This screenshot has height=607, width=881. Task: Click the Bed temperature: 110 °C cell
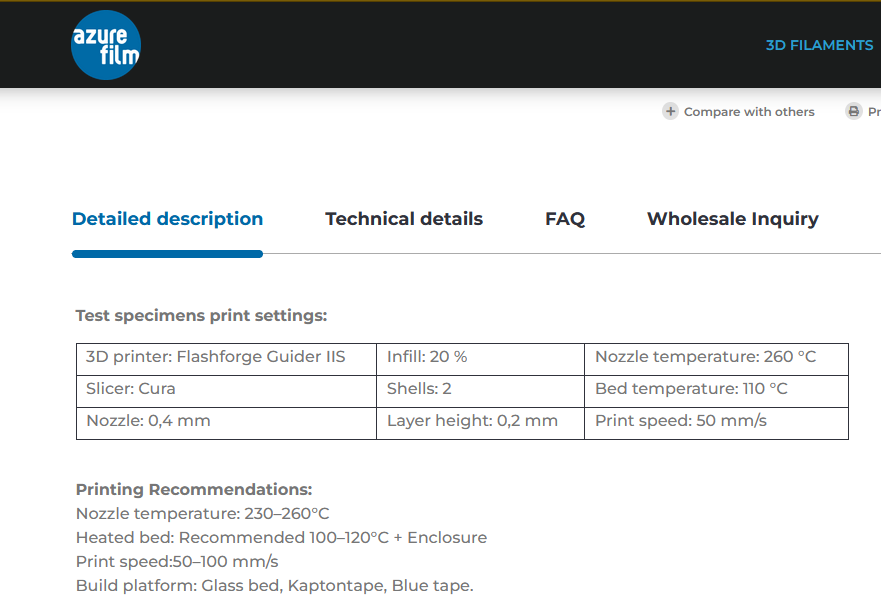[716, 391]
